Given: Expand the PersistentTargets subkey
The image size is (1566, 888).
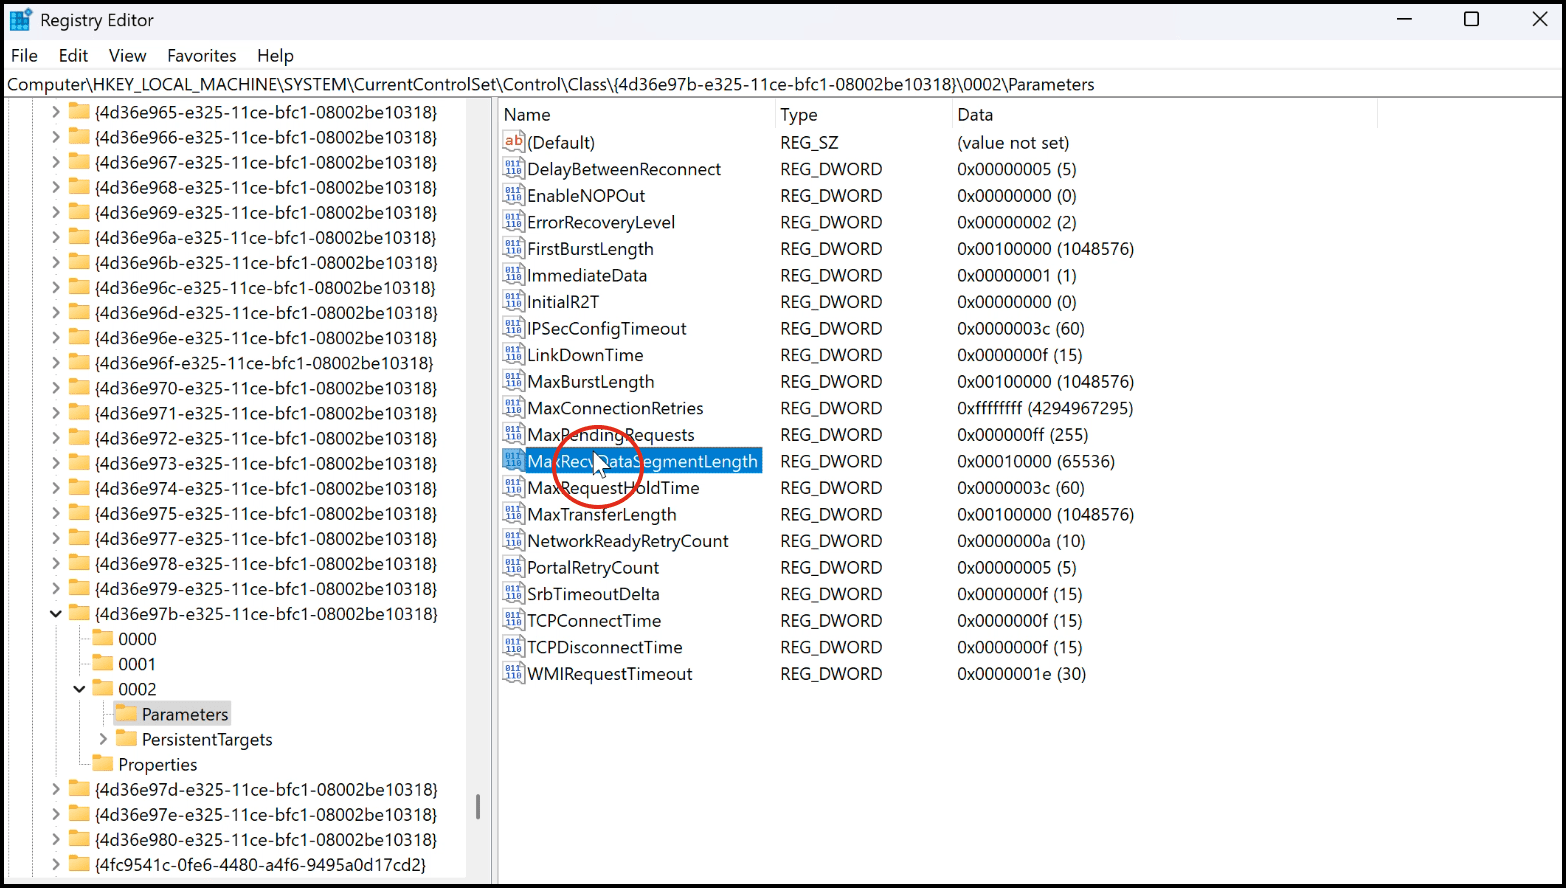Looking at the screenshot, I should [103, 739].
